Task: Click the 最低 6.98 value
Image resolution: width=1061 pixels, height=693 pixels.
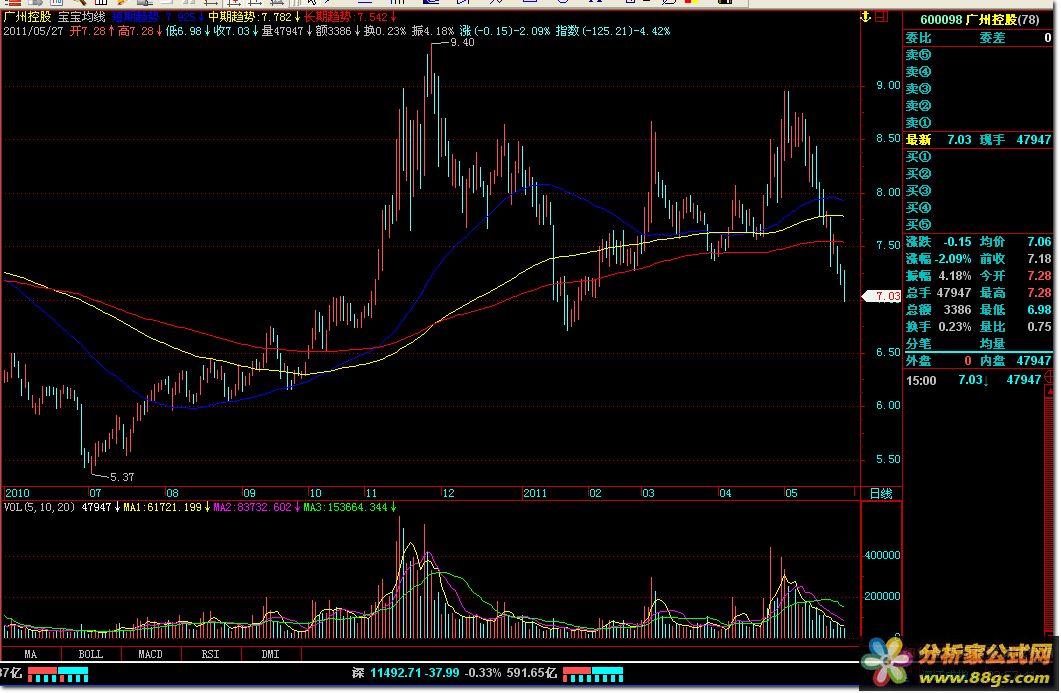Action: click(x=1039, y=309)
